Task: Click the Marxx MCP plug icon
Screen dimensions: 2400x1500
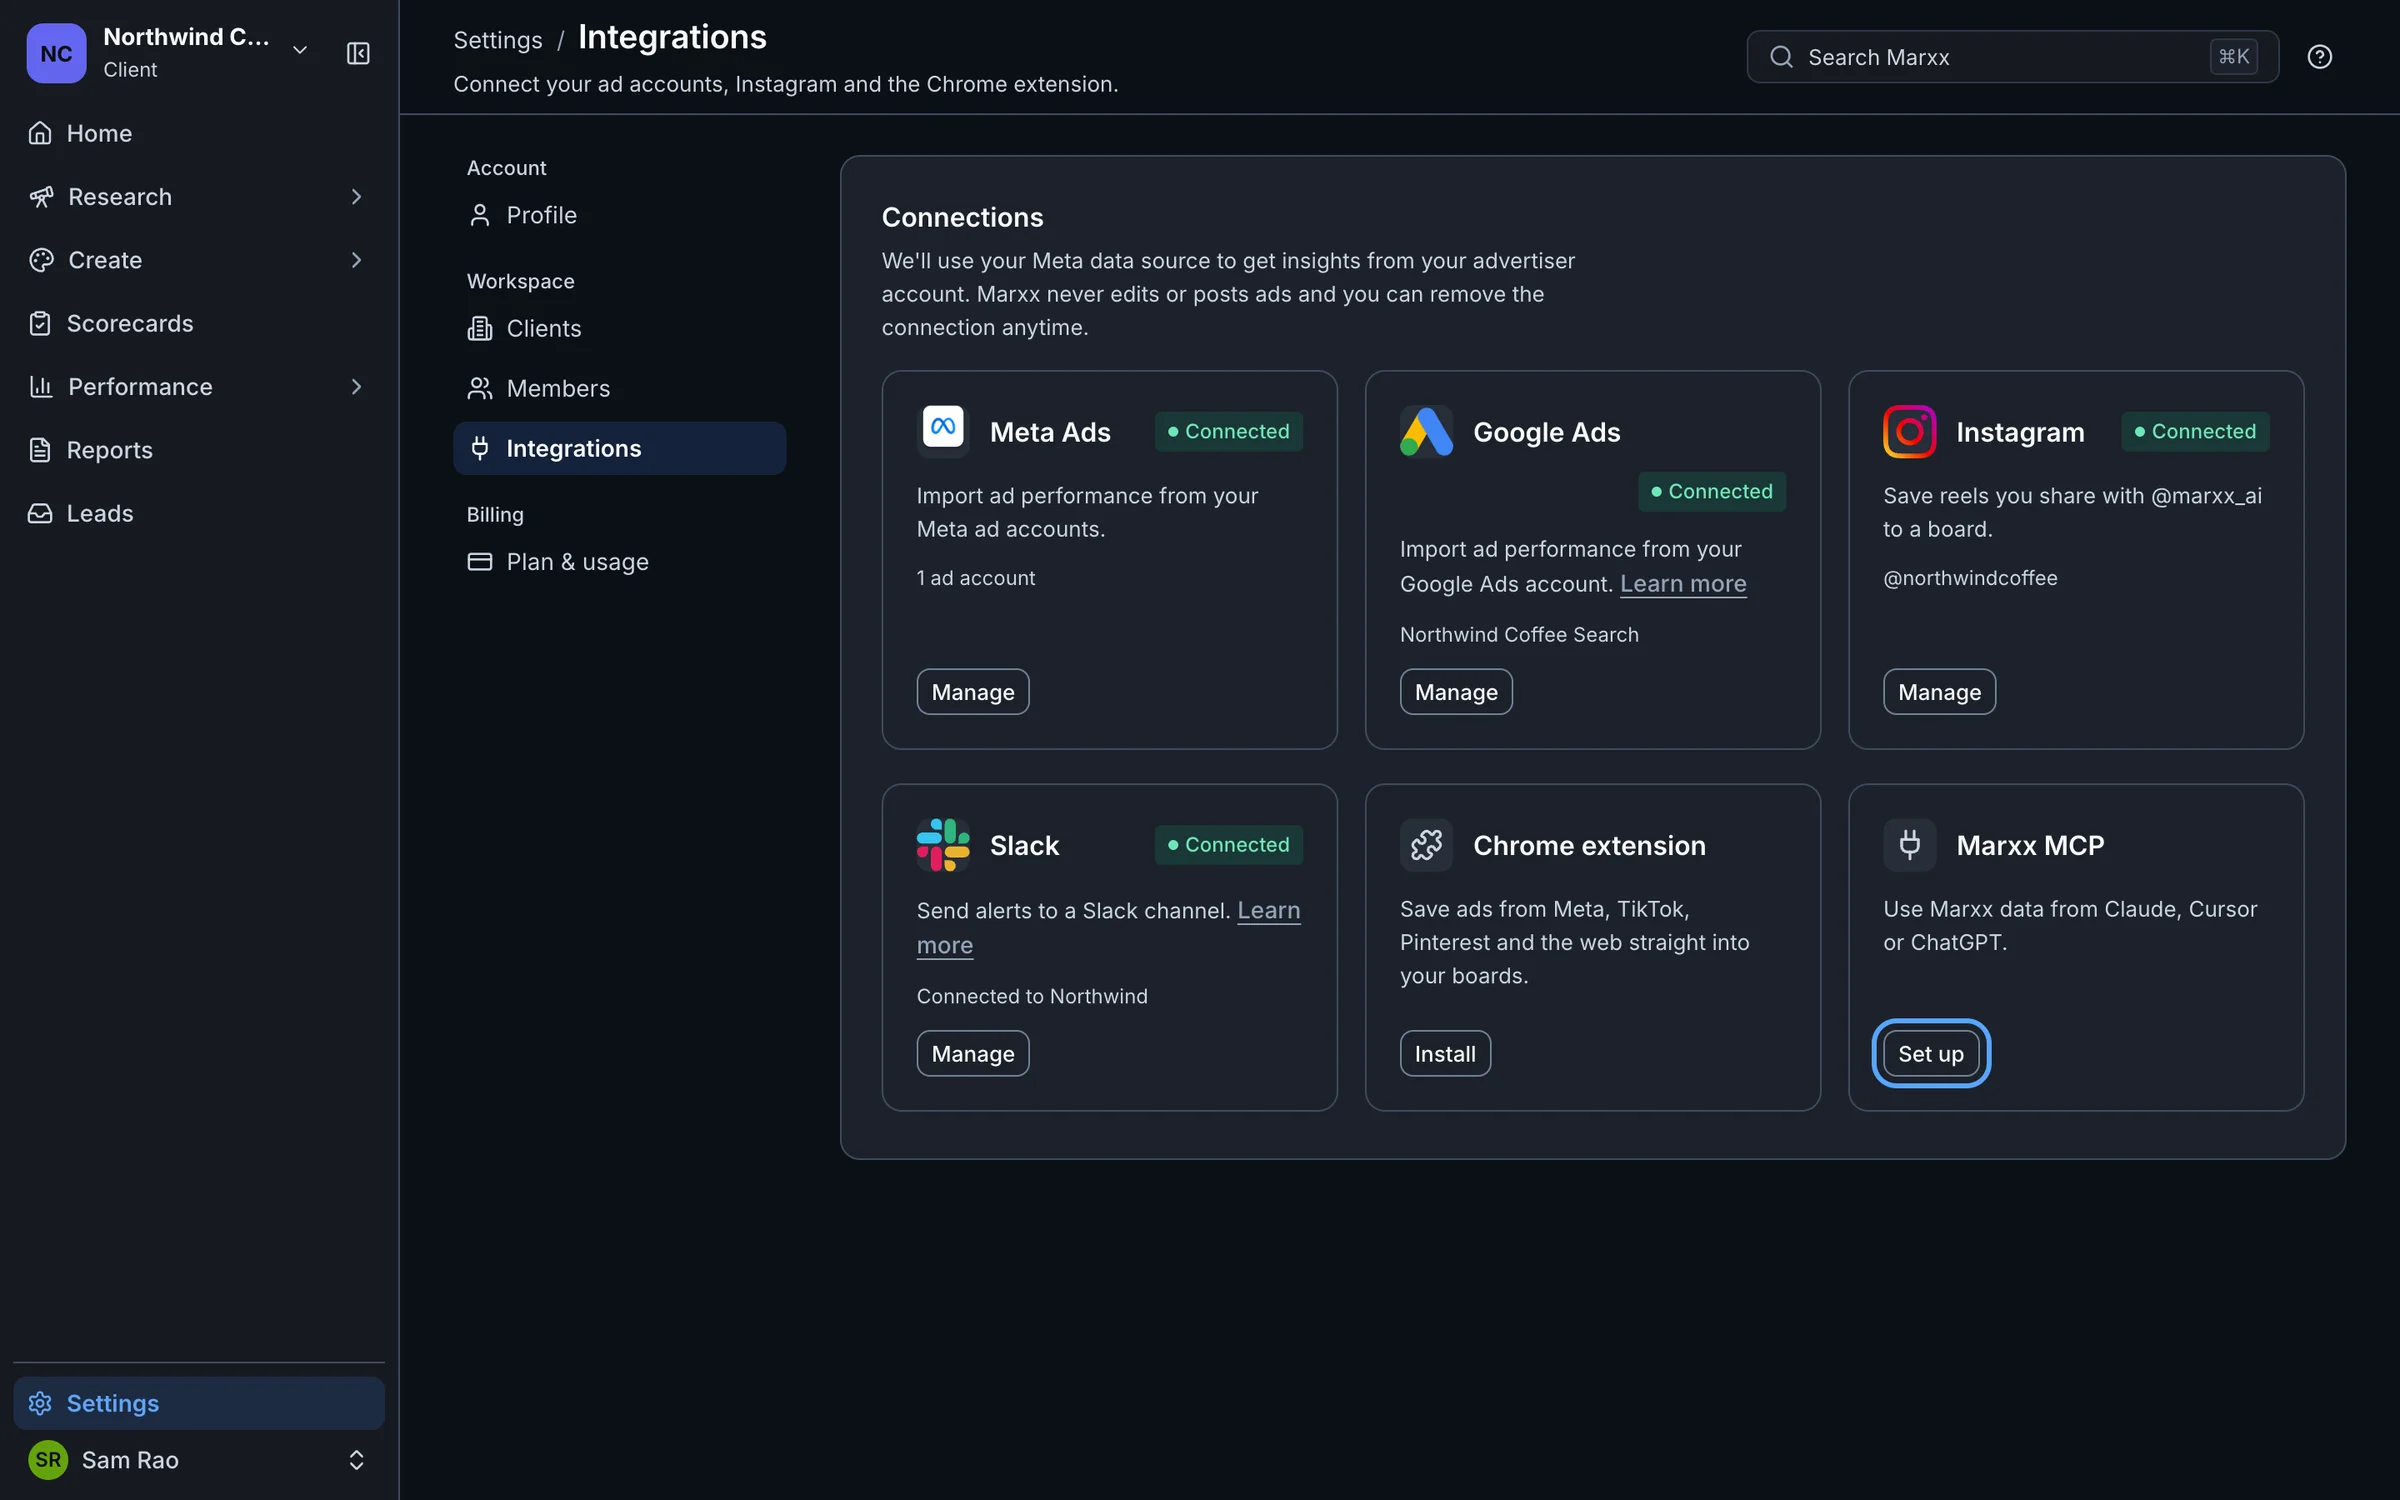Action: [1909, 845]
